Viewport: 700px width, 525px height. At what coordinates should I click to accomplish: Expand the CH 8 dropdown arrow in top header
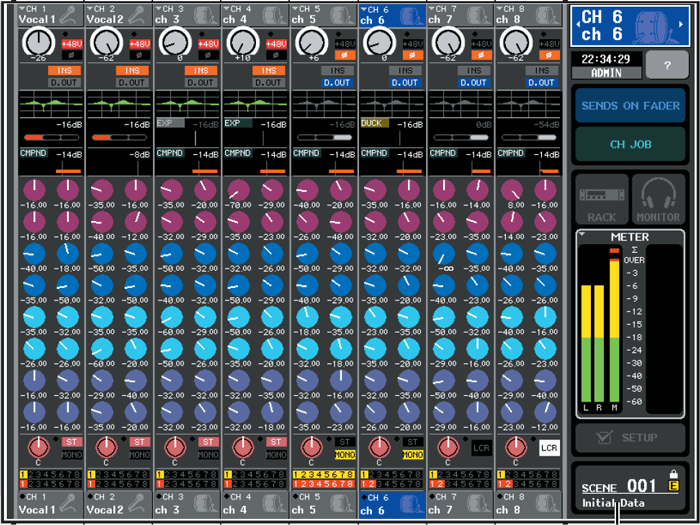[x=500, y=8]
